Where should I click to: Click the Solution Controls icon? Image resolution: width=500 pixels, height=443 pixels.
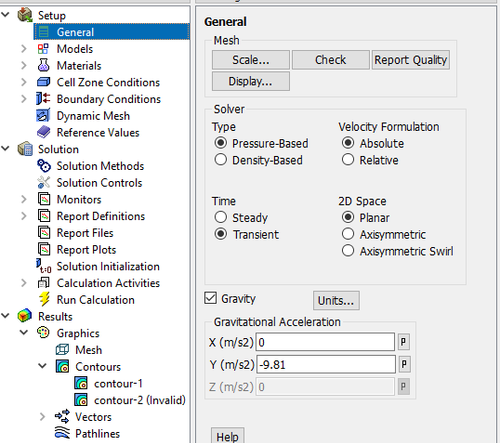[x=44, y=182]
